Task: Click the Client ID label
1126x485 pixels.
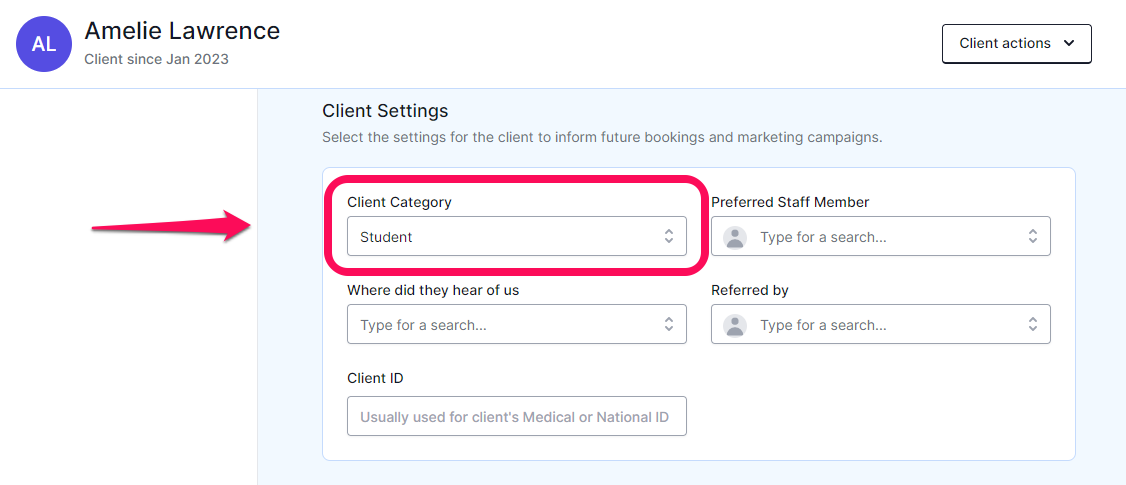Action: [375, 378]
